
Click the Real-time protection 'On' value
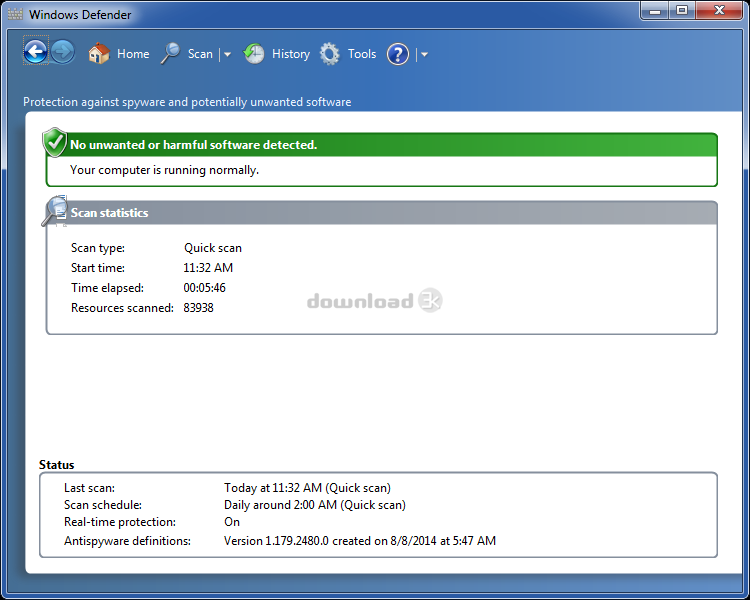[x=232, y=522]
